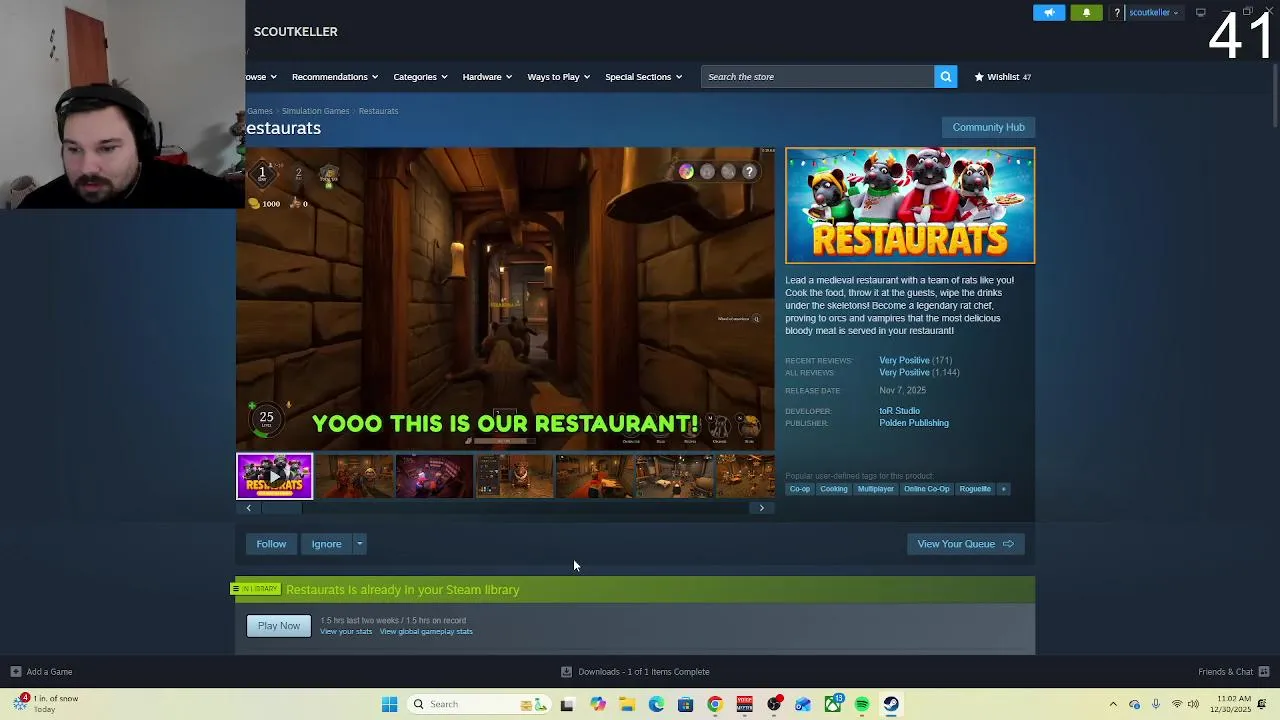Open the SCOUTKELLER profile tab
Viewport: 1280px width, 720px height.
coord(295,32)
